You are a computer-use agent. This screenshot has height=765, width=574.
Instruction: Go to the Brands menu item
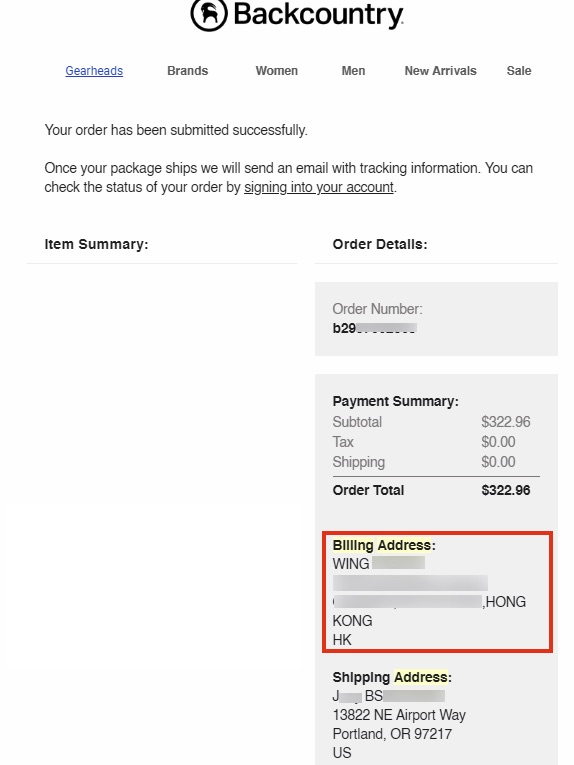click(188, 71)
